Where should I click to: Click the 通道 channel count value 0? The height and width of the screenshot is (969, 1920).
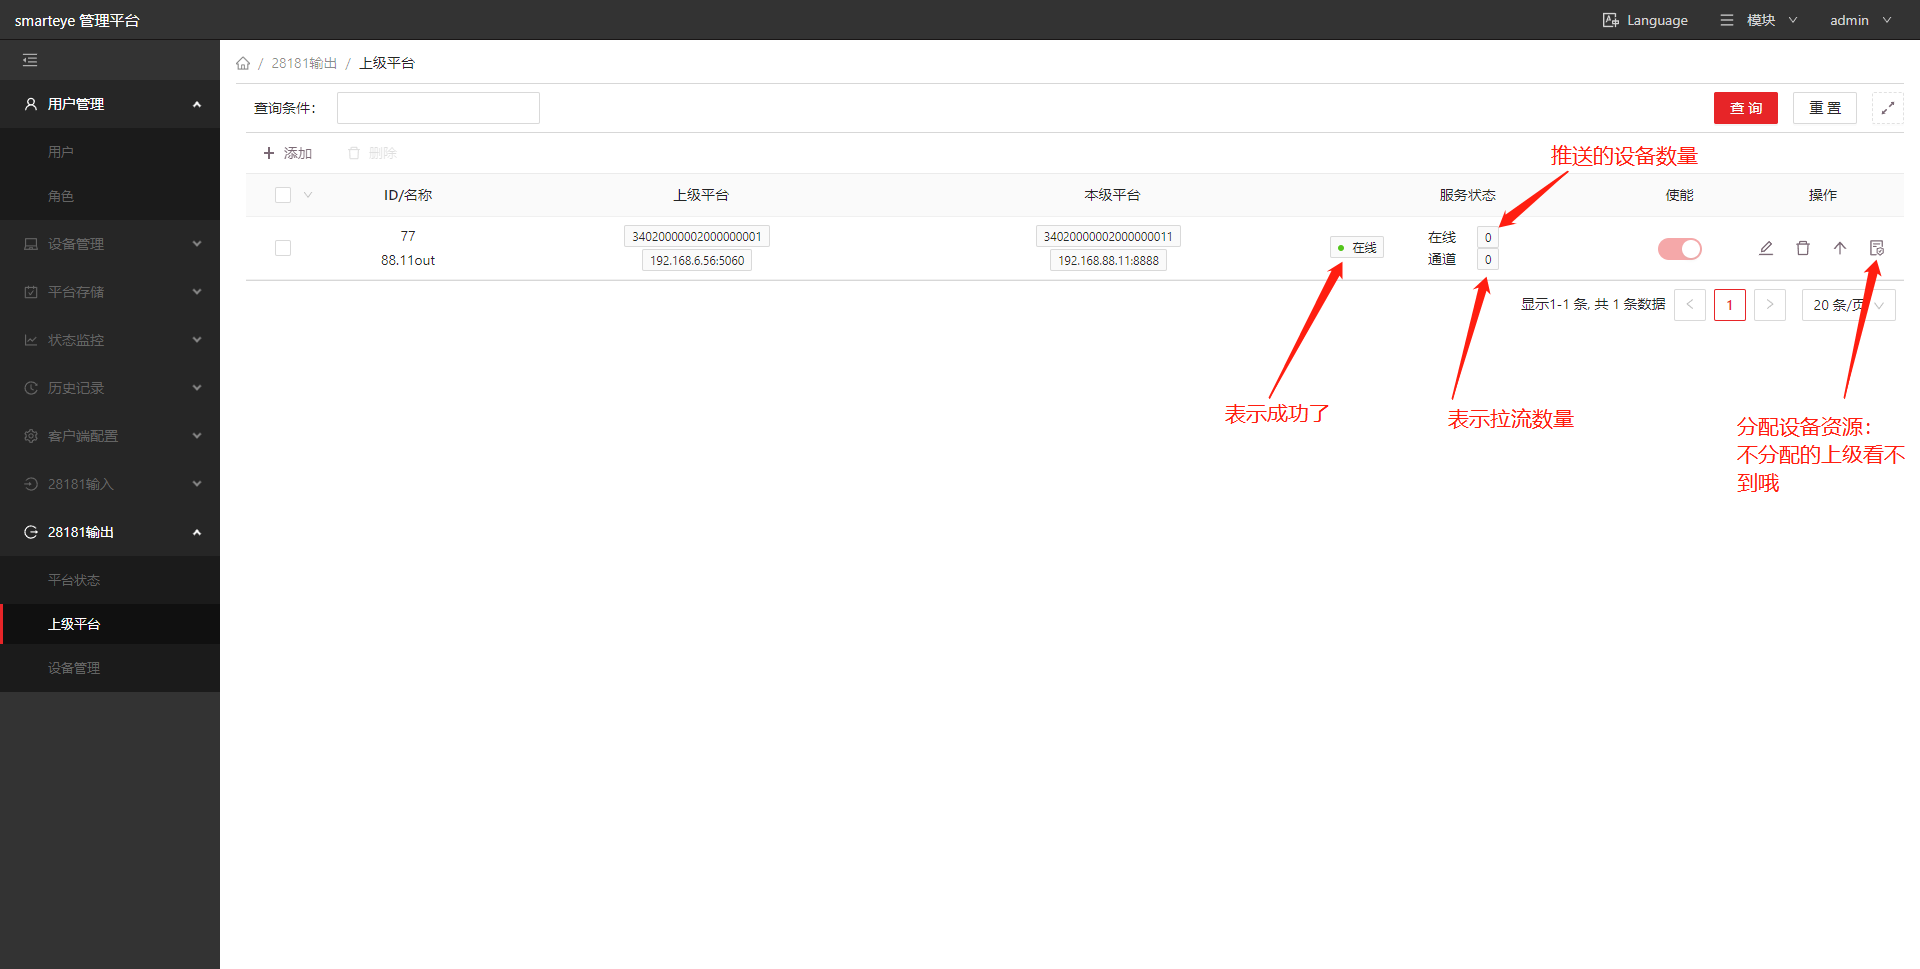point(1488,259)
